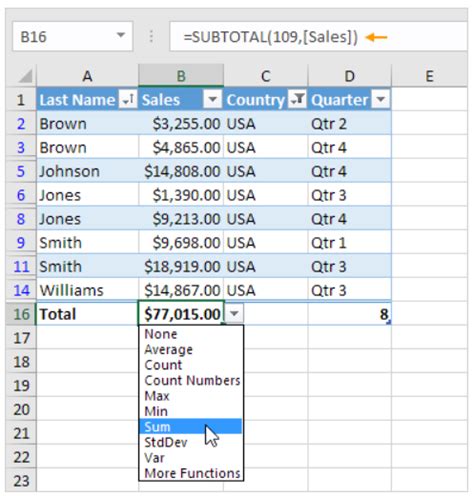Click the Qtr 1 cell
This screenshot has height=496, width=474.
[x=350, y=242]
